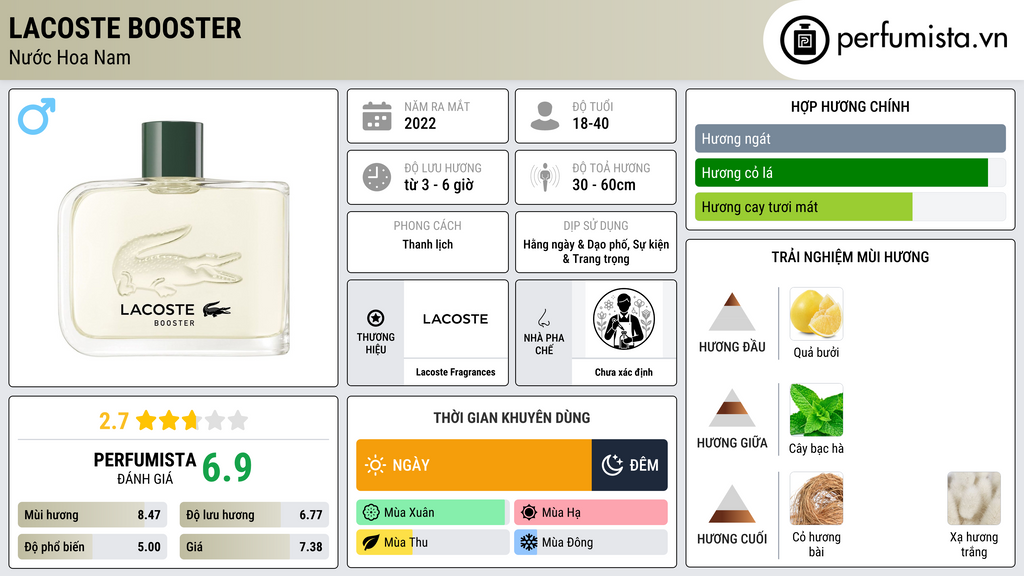
Task: Click the perfumer illustration circle icon
Action: click(x=624, y=319)
